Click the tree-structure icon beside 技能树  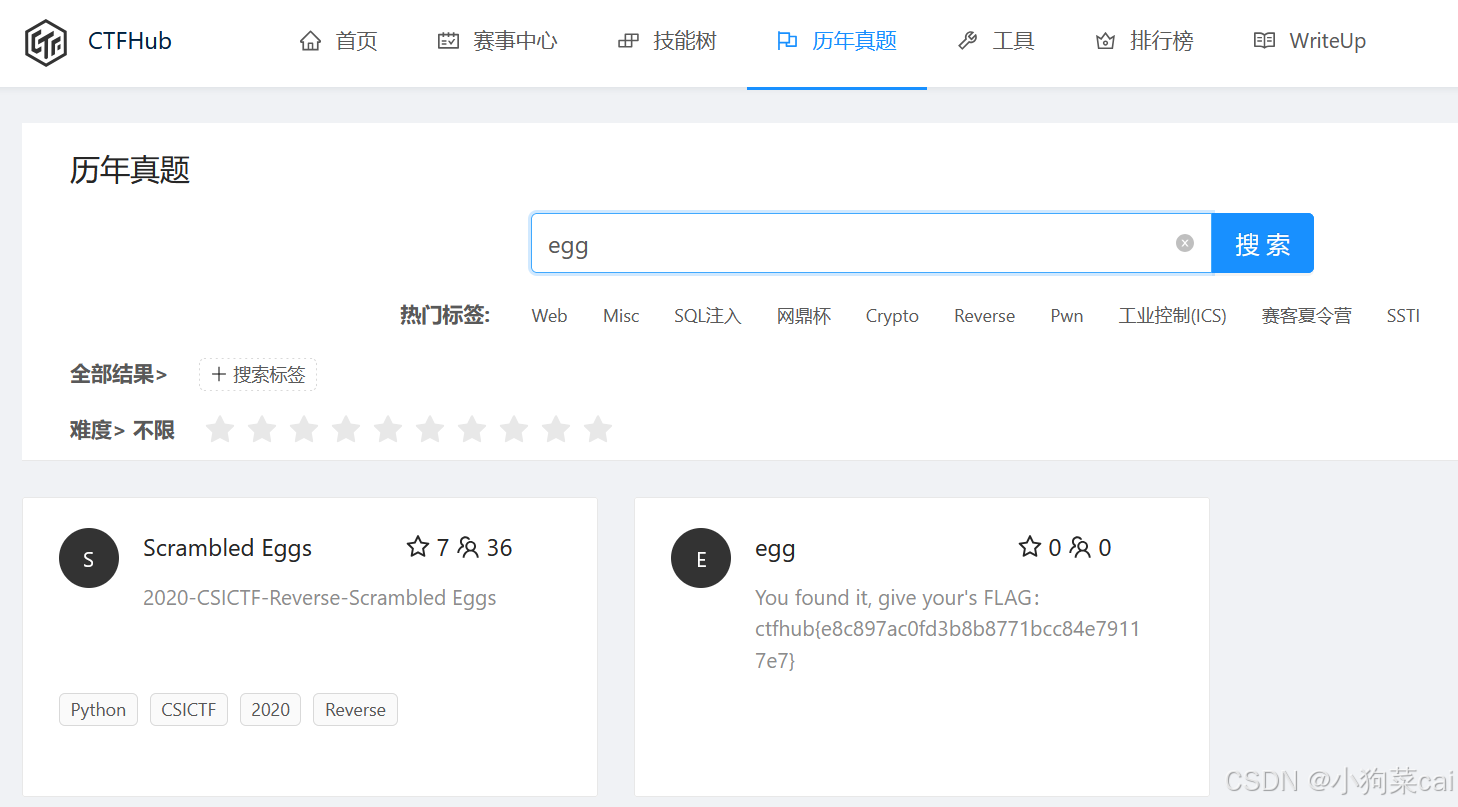pyautogui.click(x=628, y=41)
